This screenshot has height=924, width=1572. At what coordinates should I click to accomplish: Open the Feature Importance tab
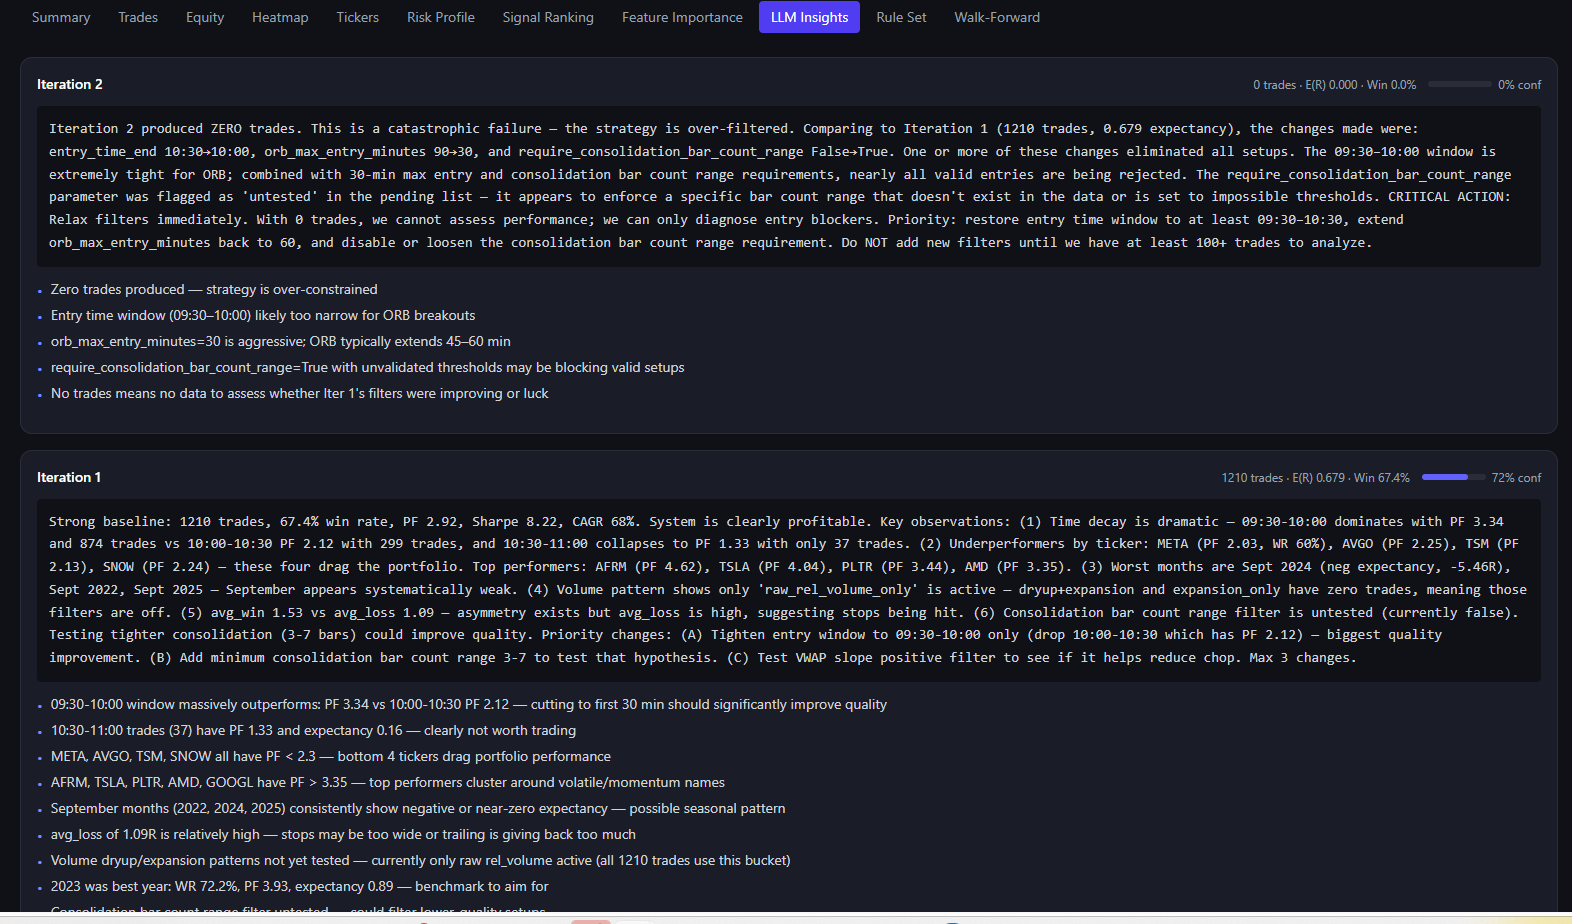click(682, 17)
